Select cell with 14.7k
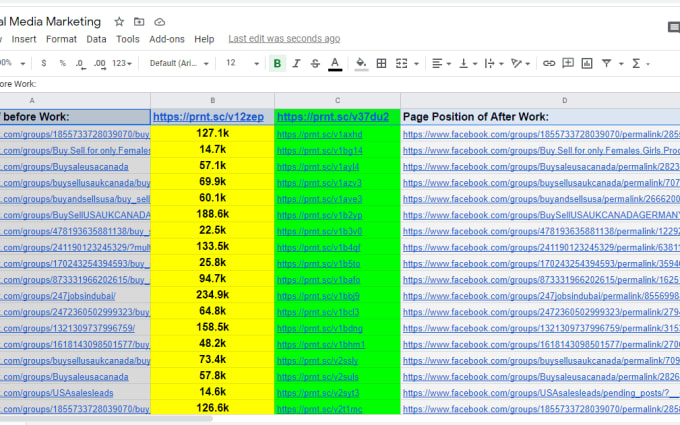This screenshot has height=425, width=680. tap(212, 149)
